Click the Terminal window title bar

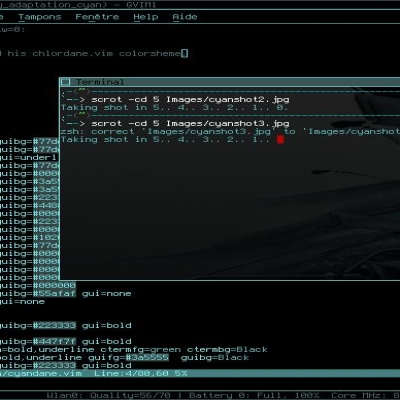(230, 82)
